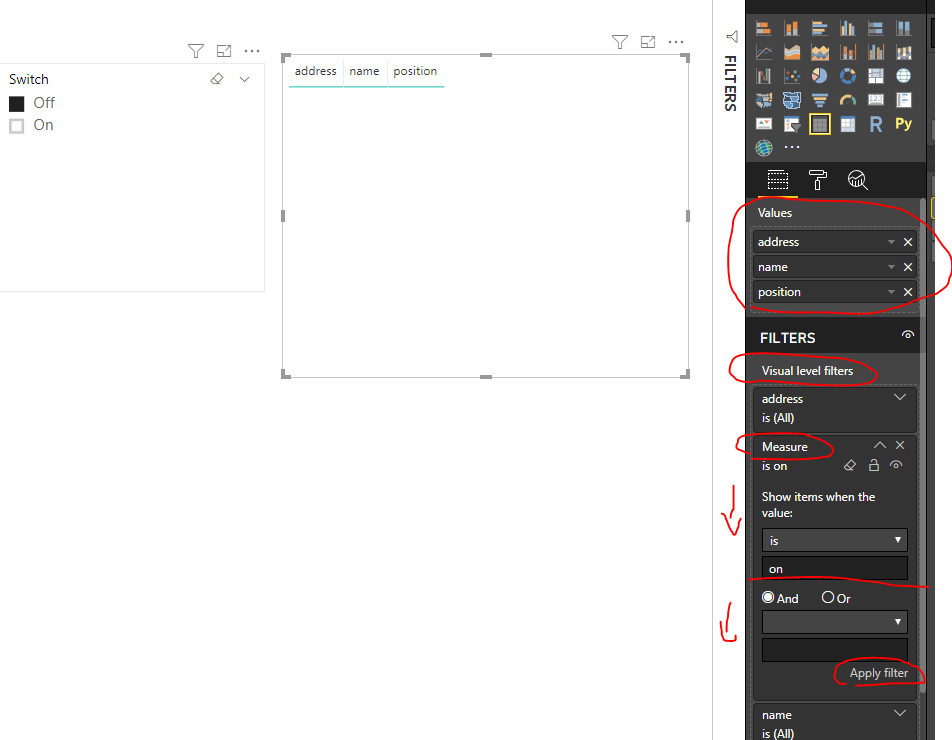The image size is (952, 740).
Task: Select the stacked bar chart visual
Action: click(x=764, y=28)
